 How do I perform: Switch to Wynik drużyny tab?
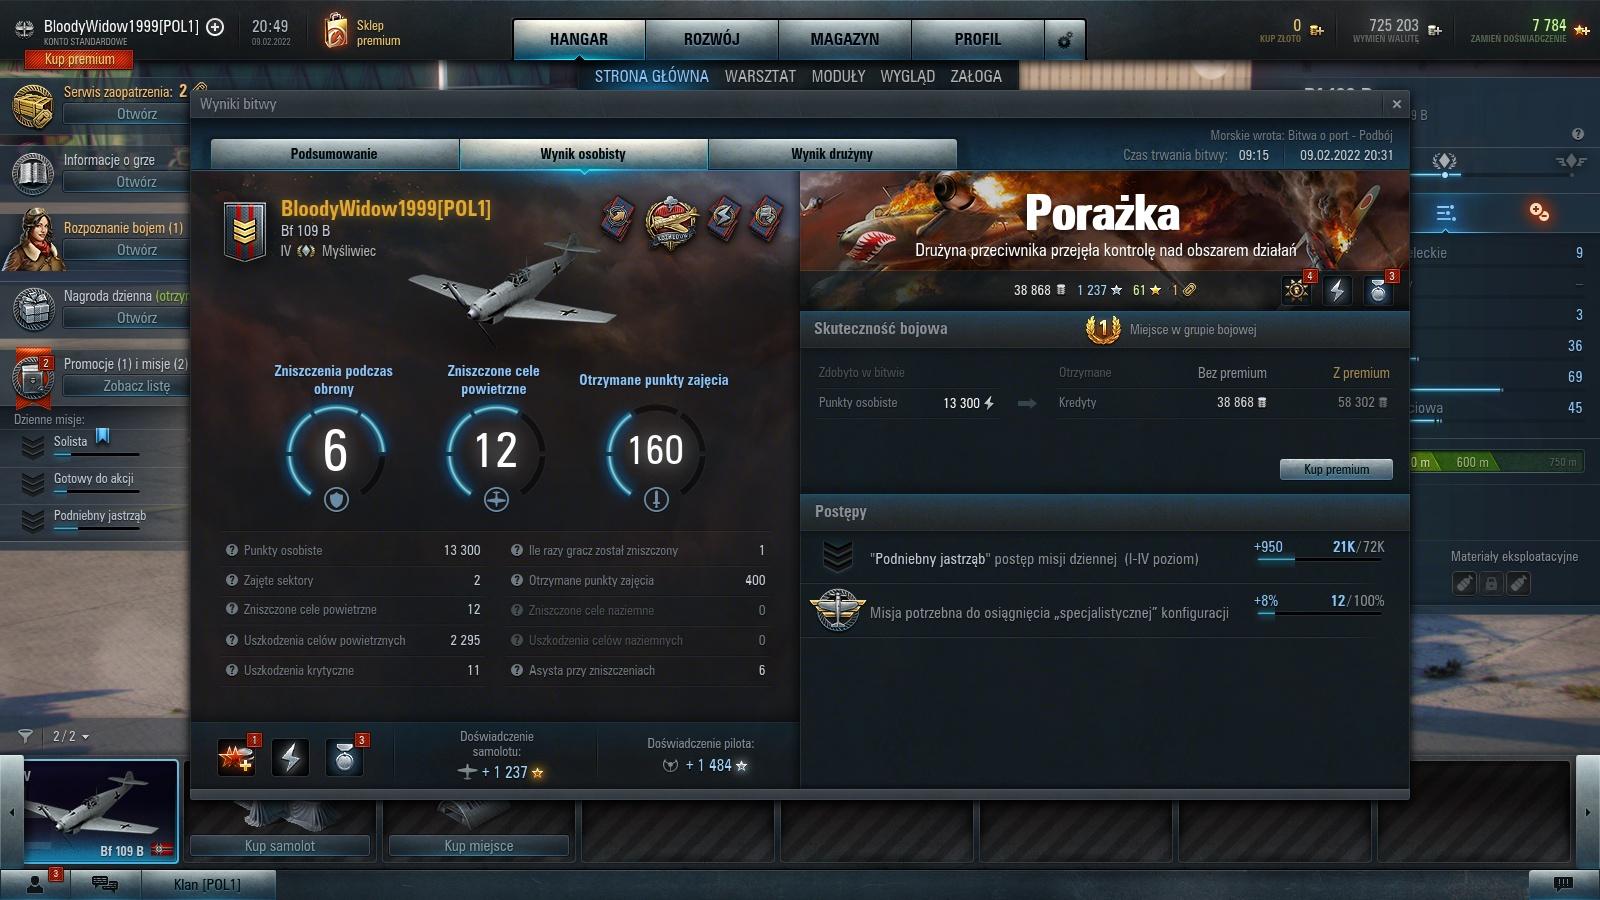click(x=832, y=154)
